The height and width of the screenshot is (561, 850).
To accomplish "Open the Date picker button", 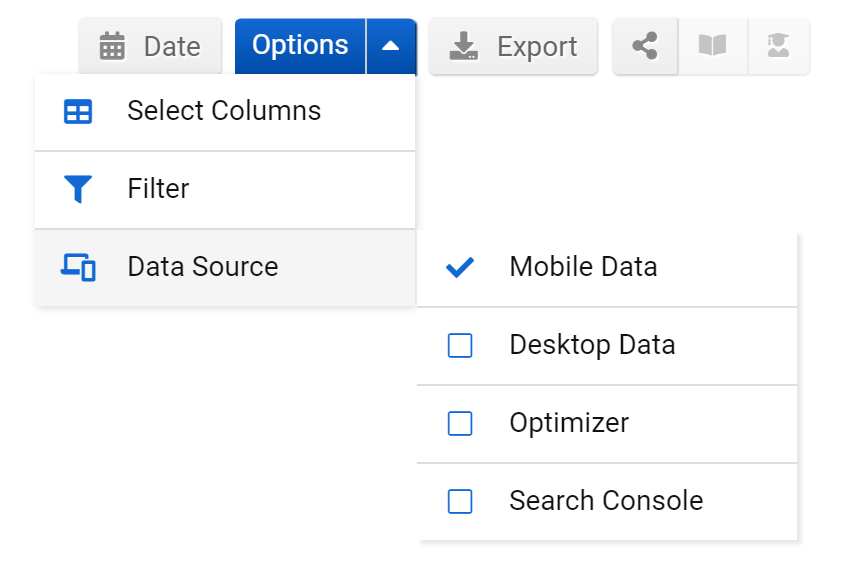I will click(150, 46).
